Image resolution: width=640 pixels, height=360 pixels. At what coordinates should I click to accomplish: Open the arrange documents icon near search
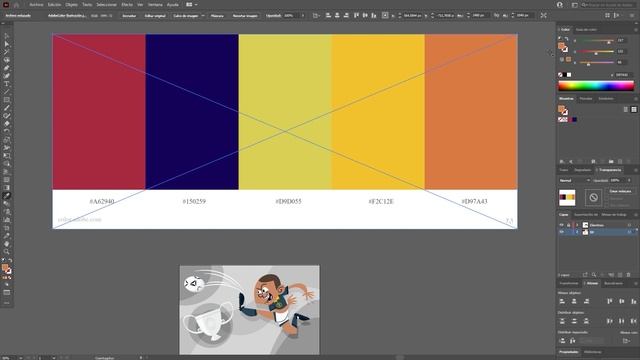(x=575, y=5)
